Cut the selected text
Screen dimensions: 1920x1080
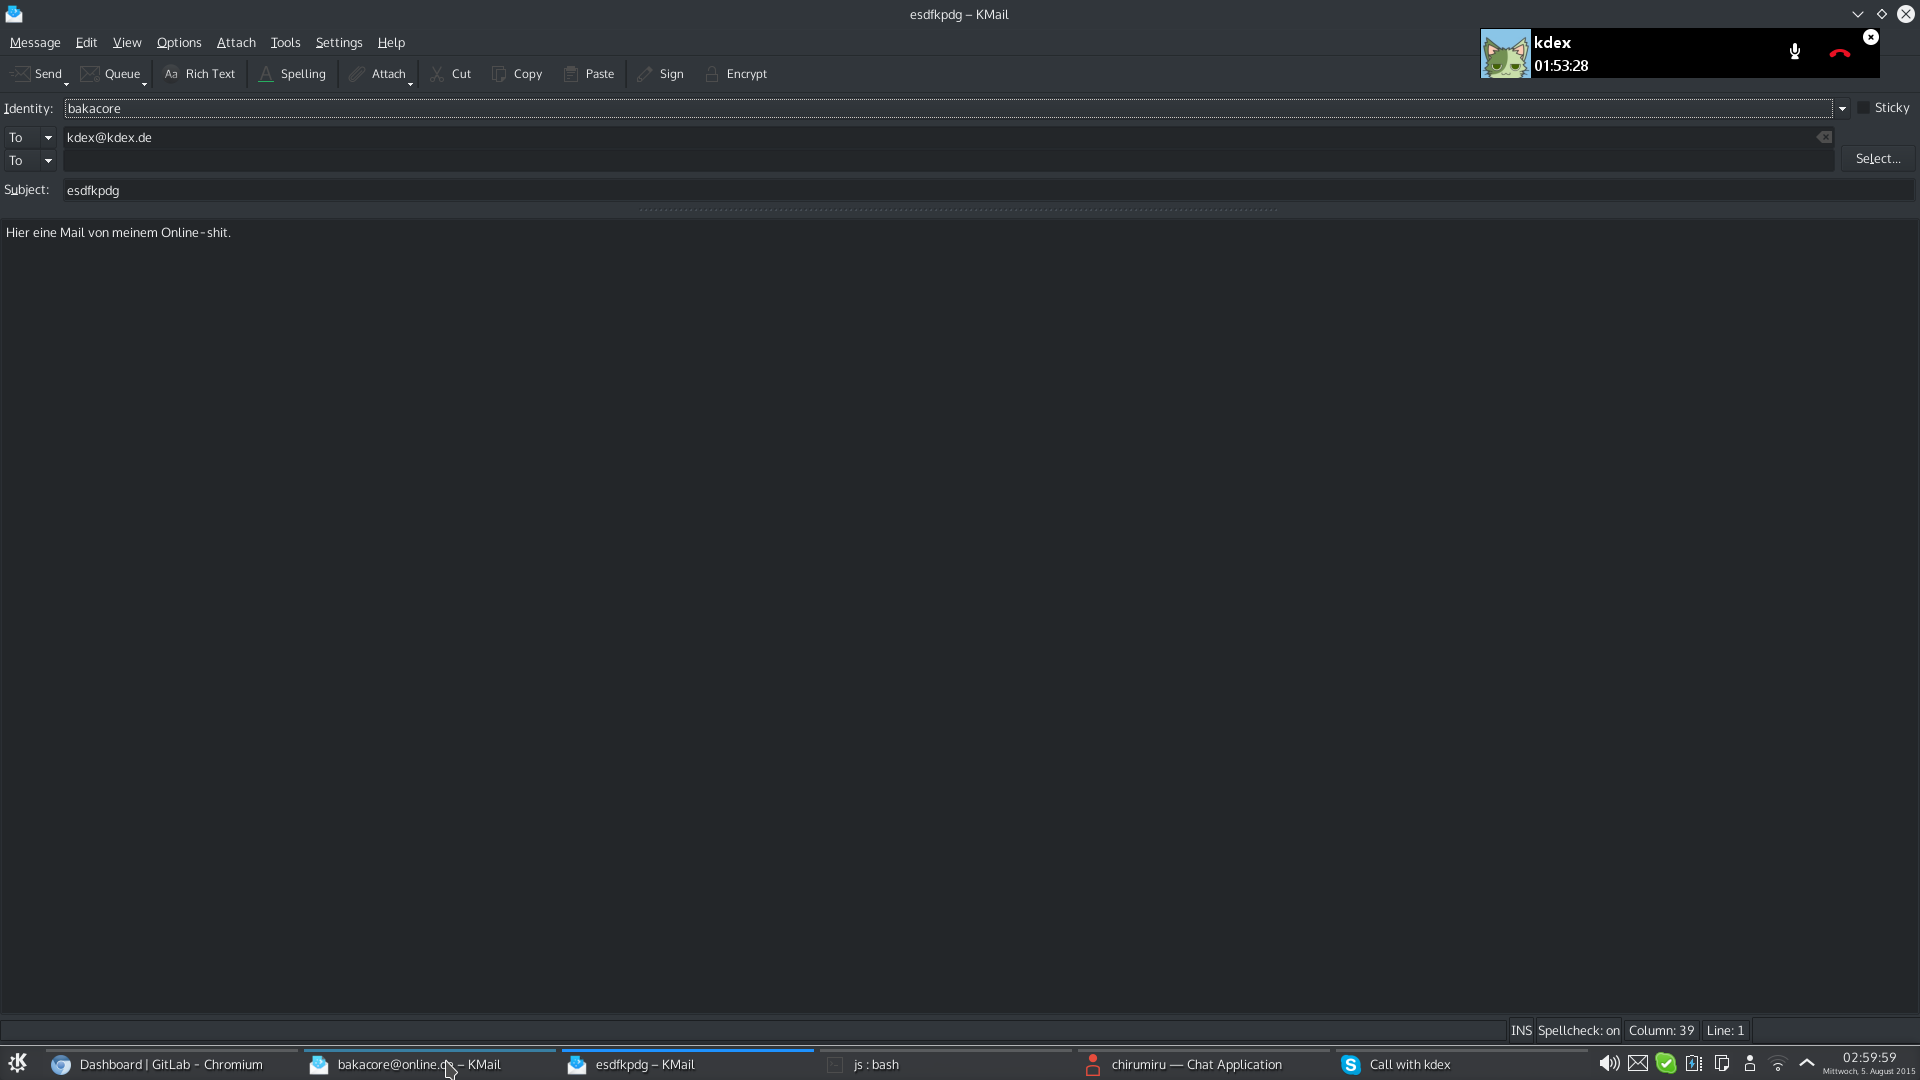point(451,74)
